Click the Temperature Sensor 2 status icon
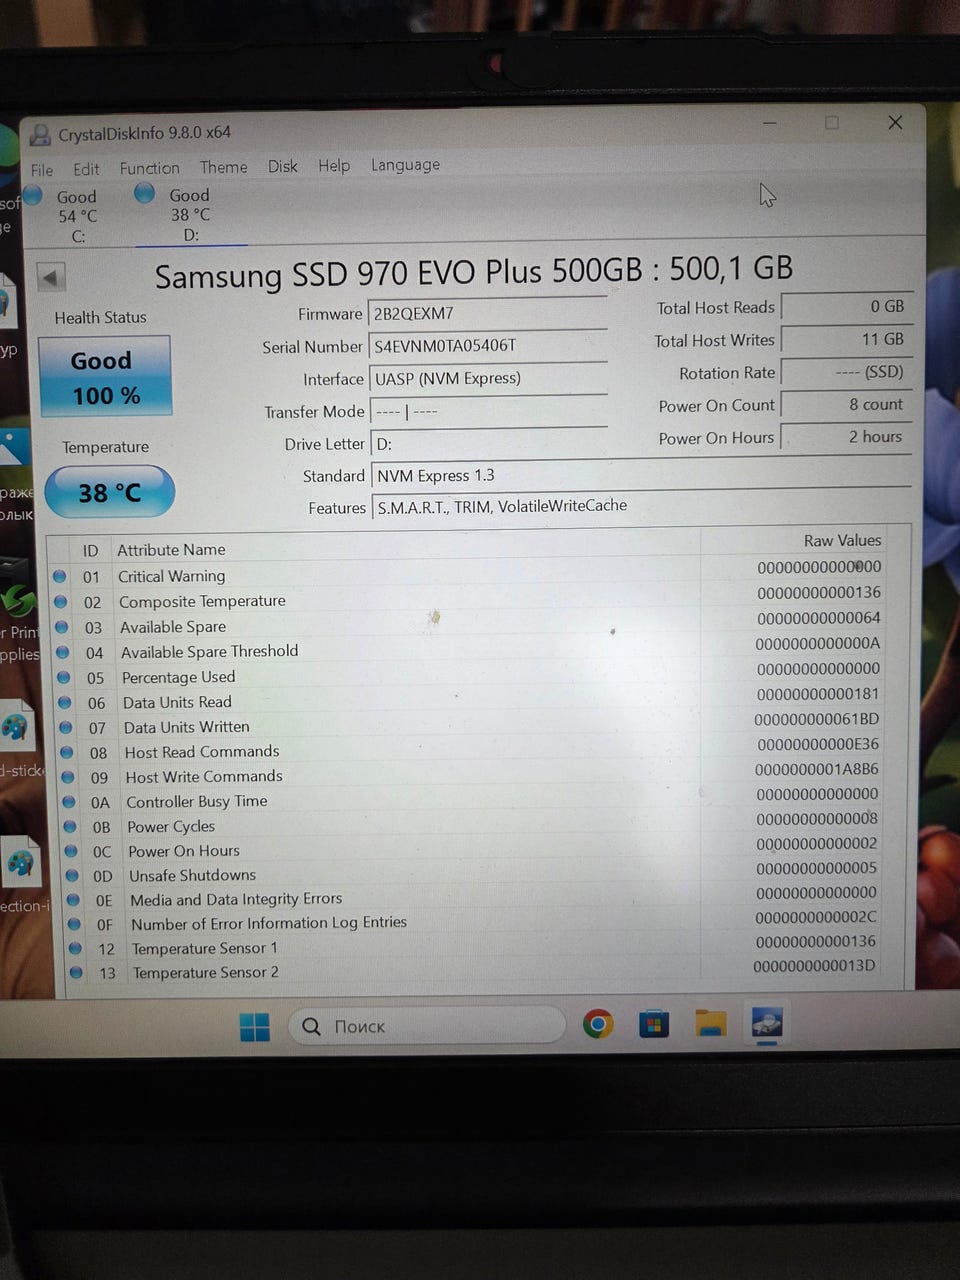This screenshot has height=1280, width=960. (76, 972)
